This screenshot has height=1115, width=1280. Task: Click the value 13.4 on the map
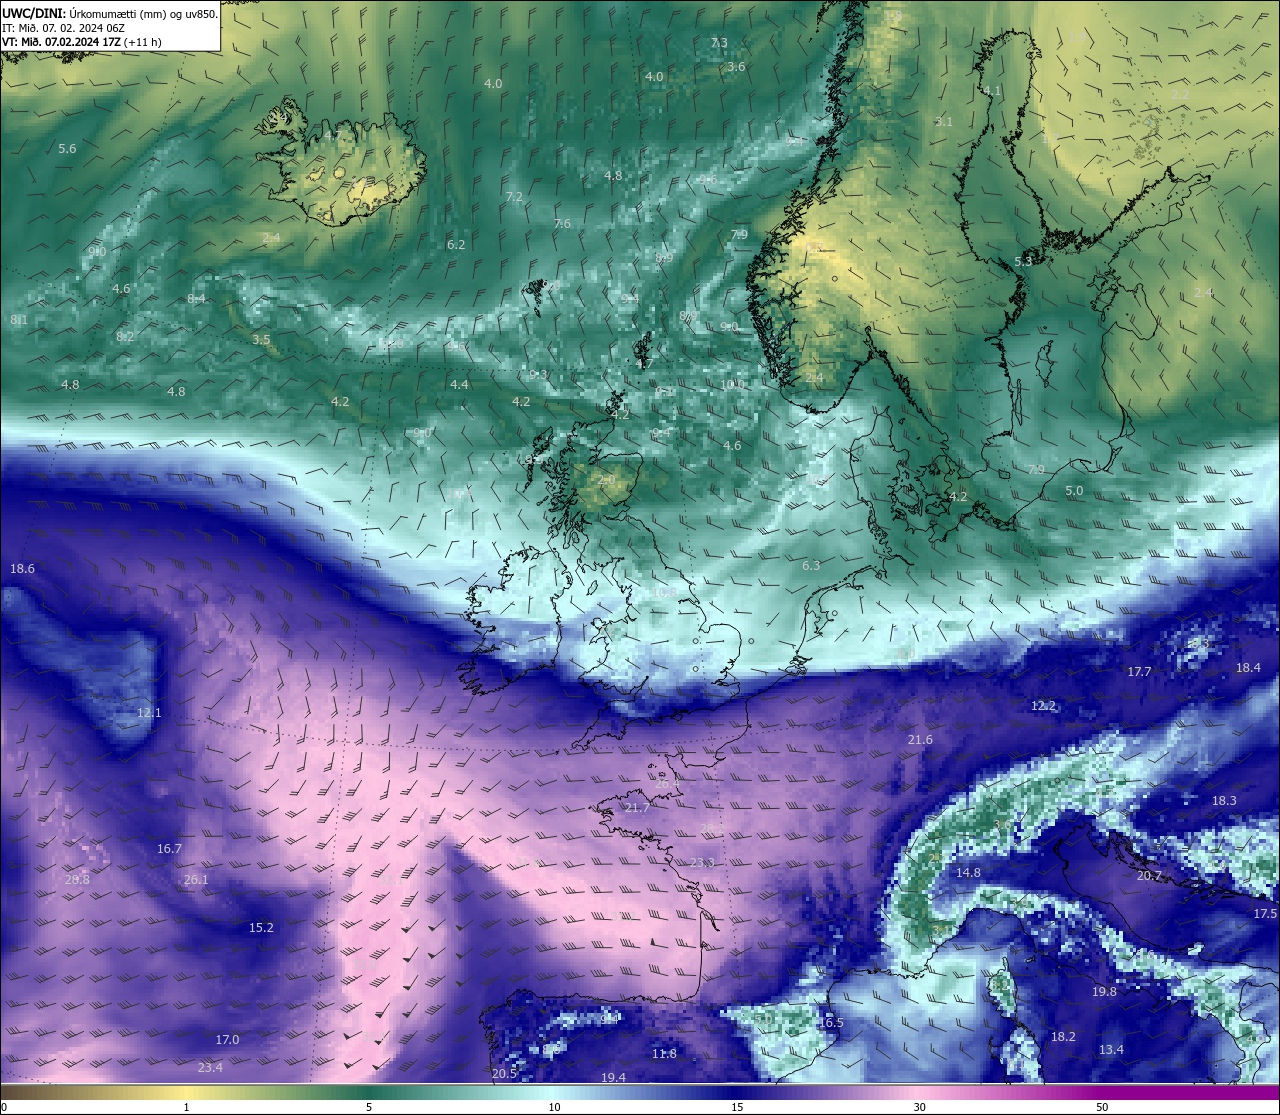tap(1111, 1050)
